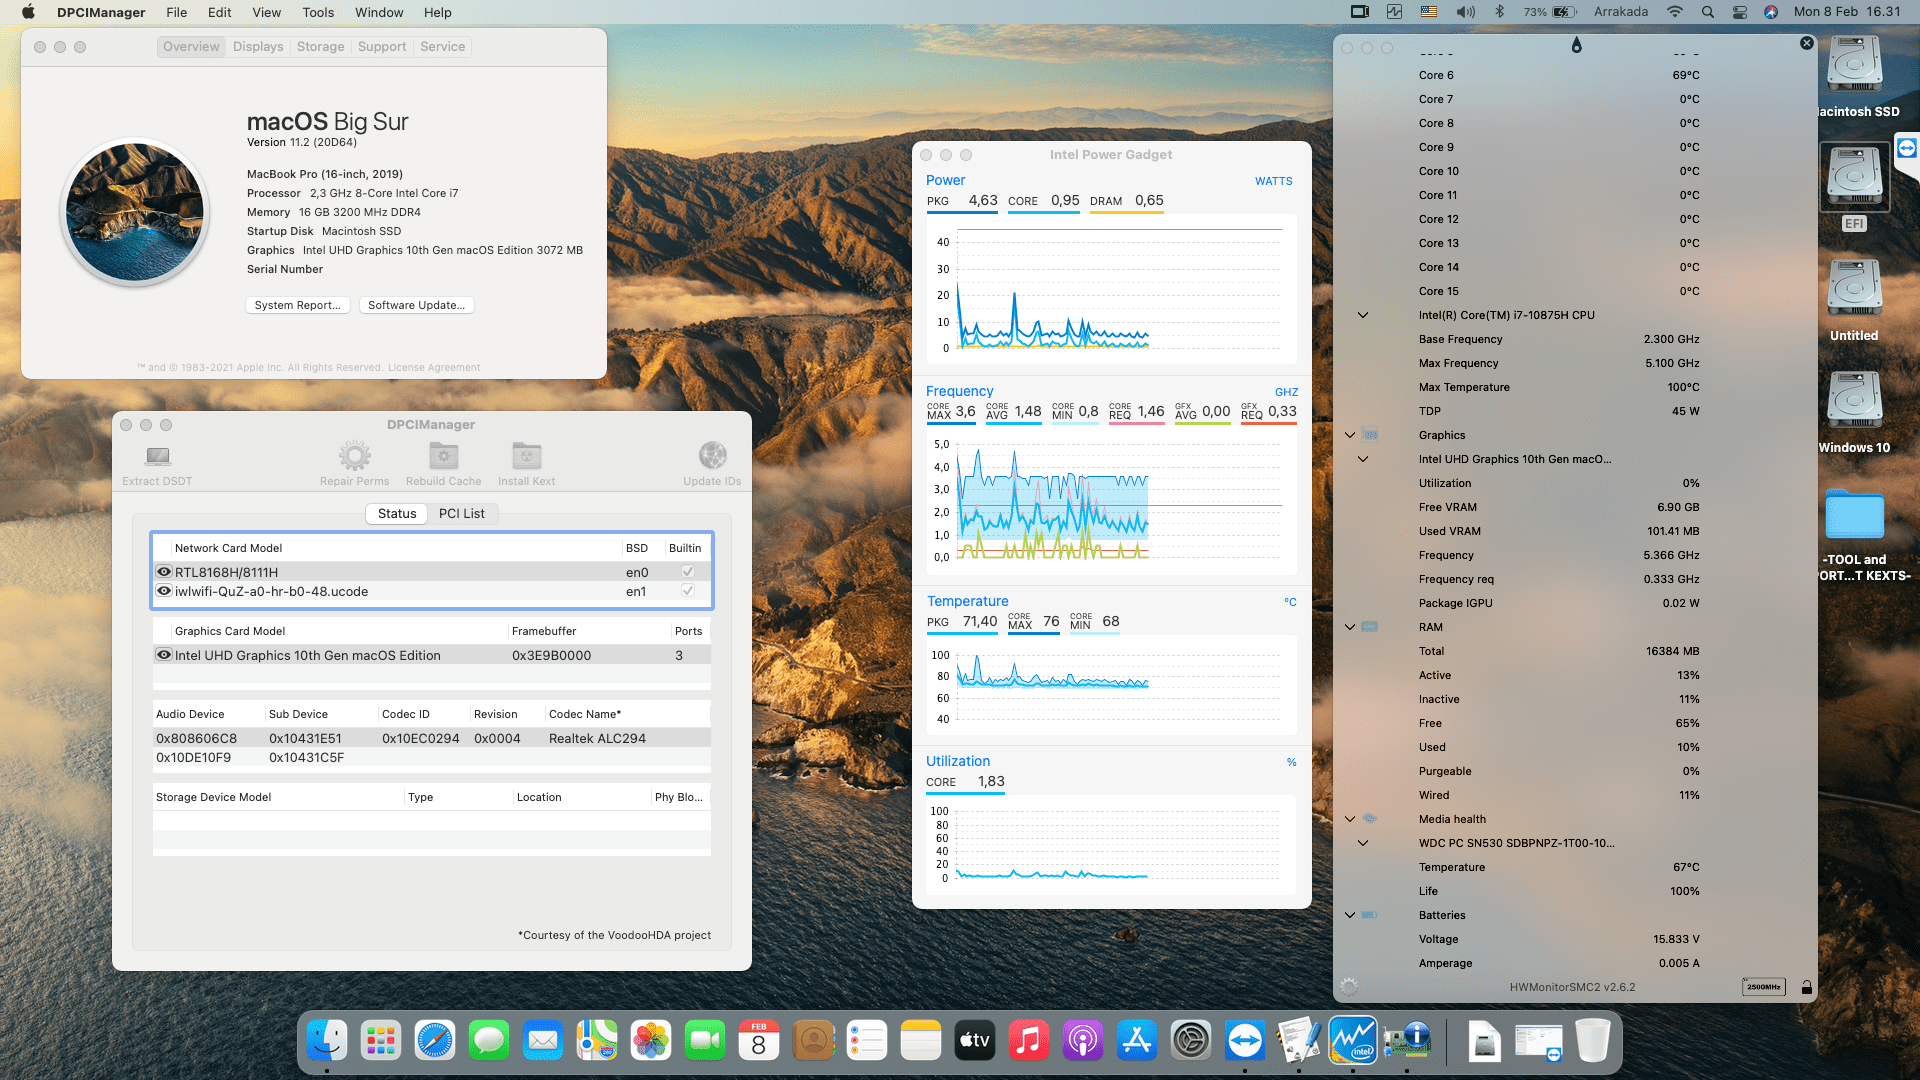Toggle eye icon for RTL8168H/8111H row
This screenshot has height=1080, width=1920.
164,572
